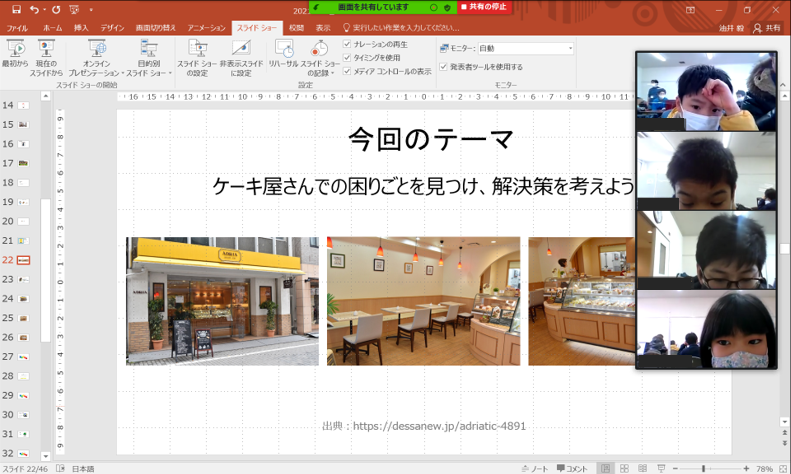The image size is (791, 474).
Task: Open Notes (ノート) pane in status bar
Action: (535, 468)
